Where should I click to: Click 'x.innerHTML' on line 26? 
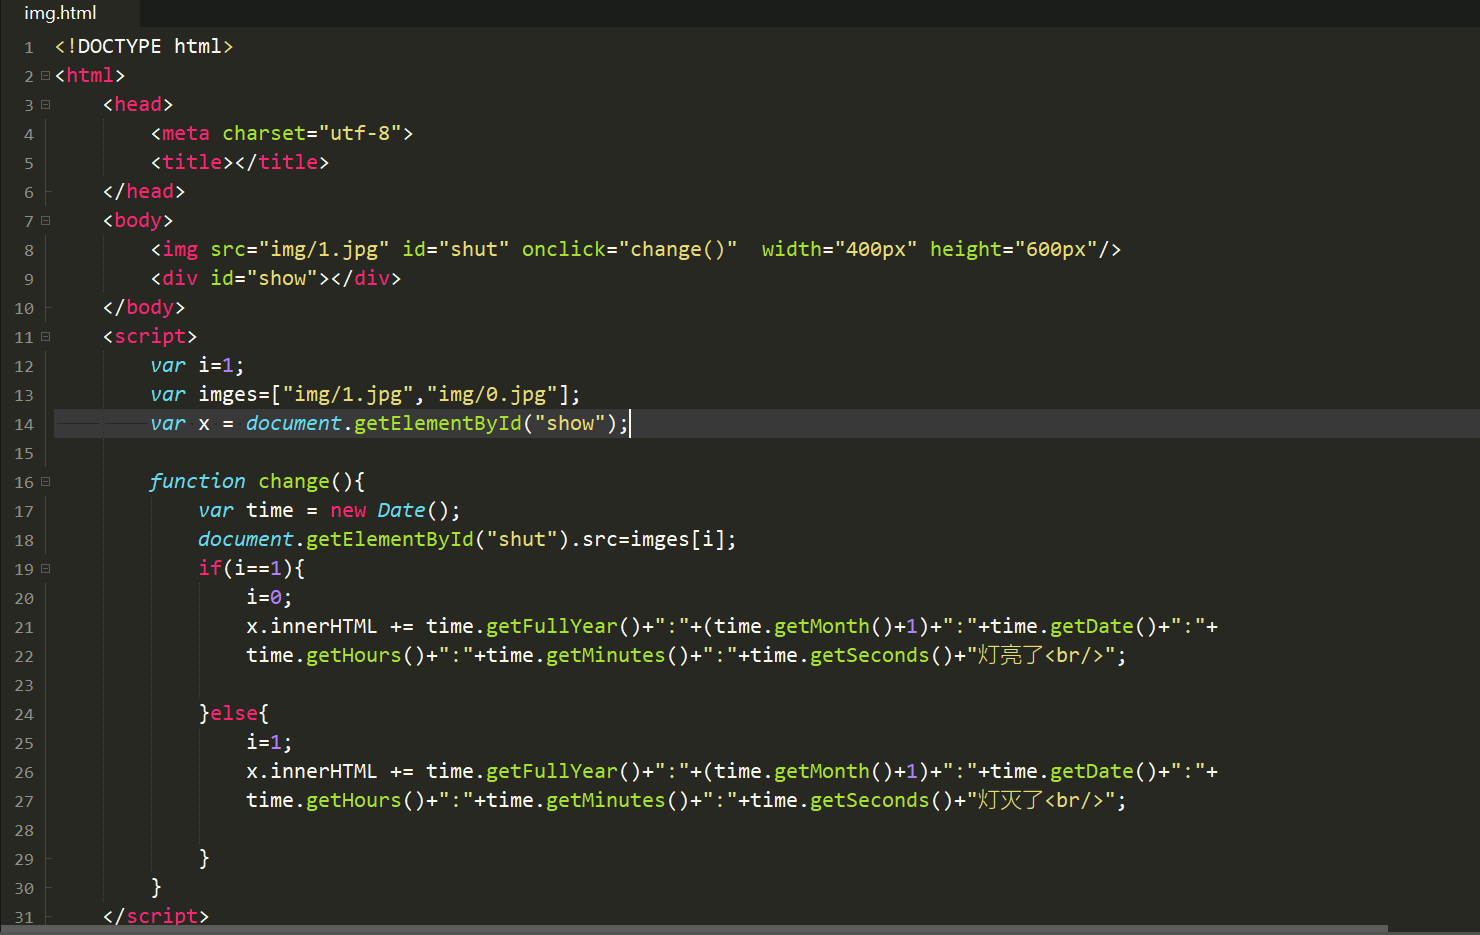[312, 771]
